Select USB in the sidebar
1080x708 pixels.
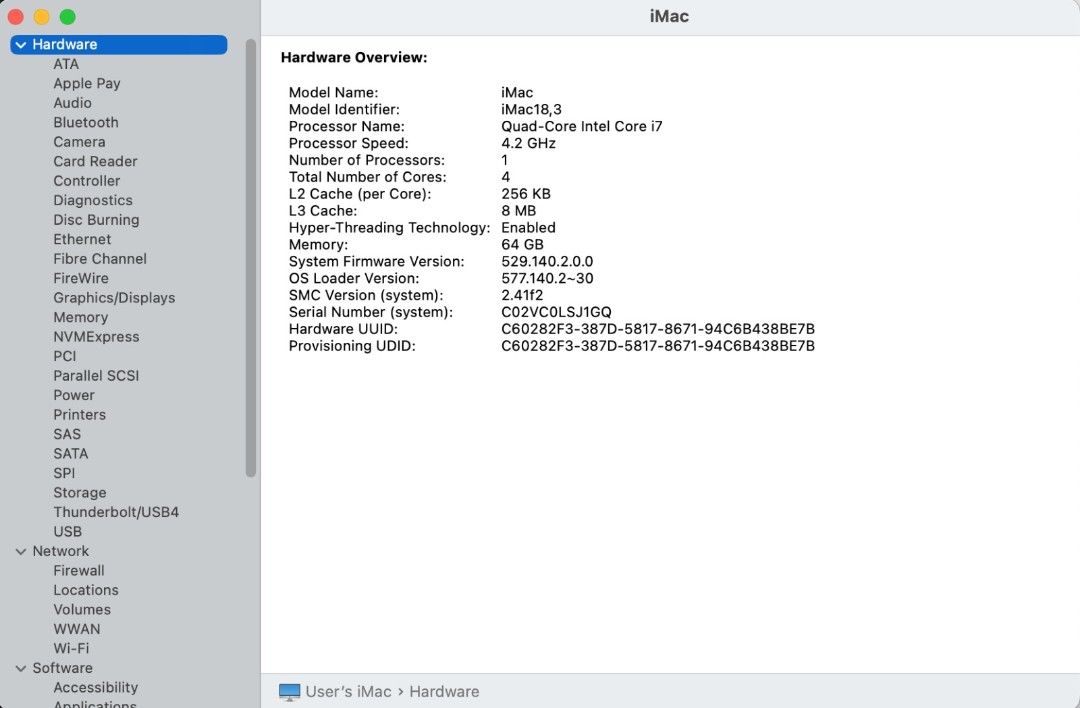[68, 532]
